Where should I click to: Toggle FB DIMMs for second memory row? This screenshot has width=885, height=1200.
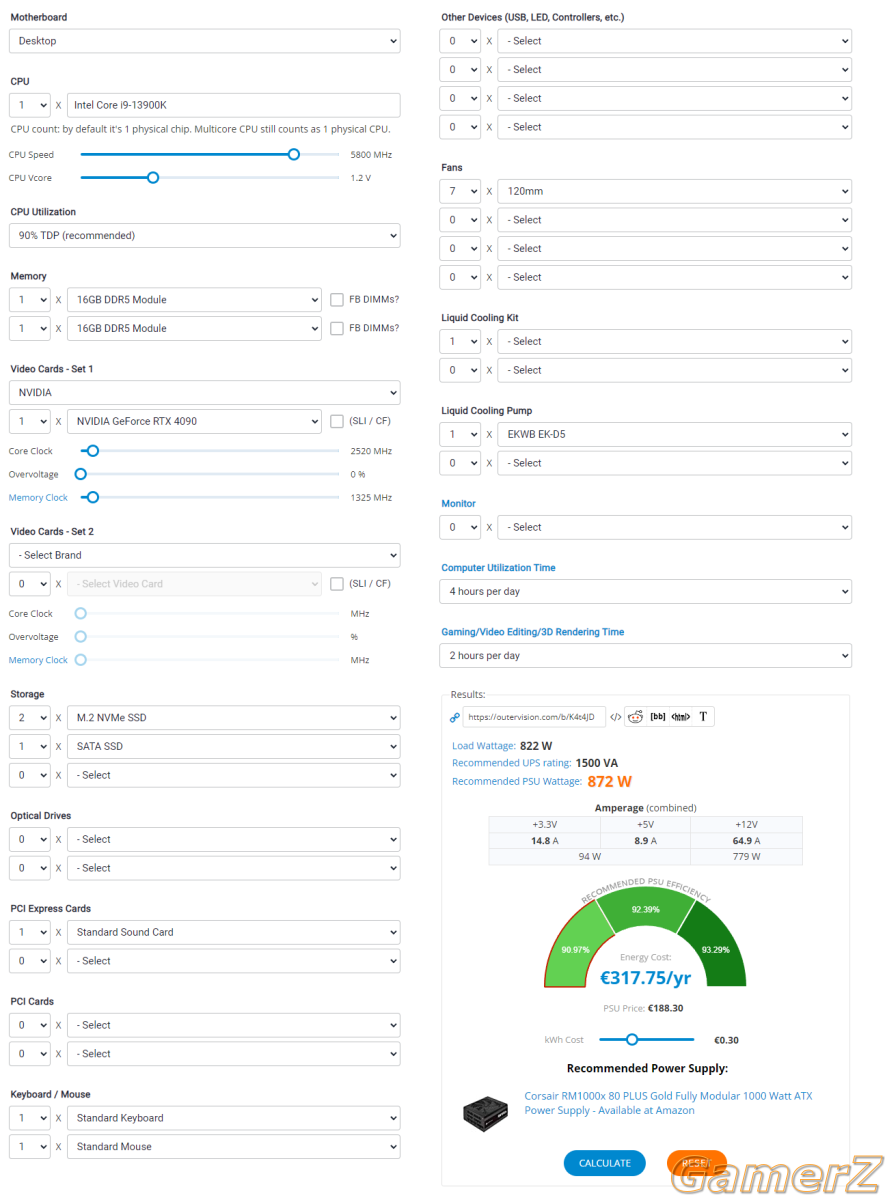point(337,328)
